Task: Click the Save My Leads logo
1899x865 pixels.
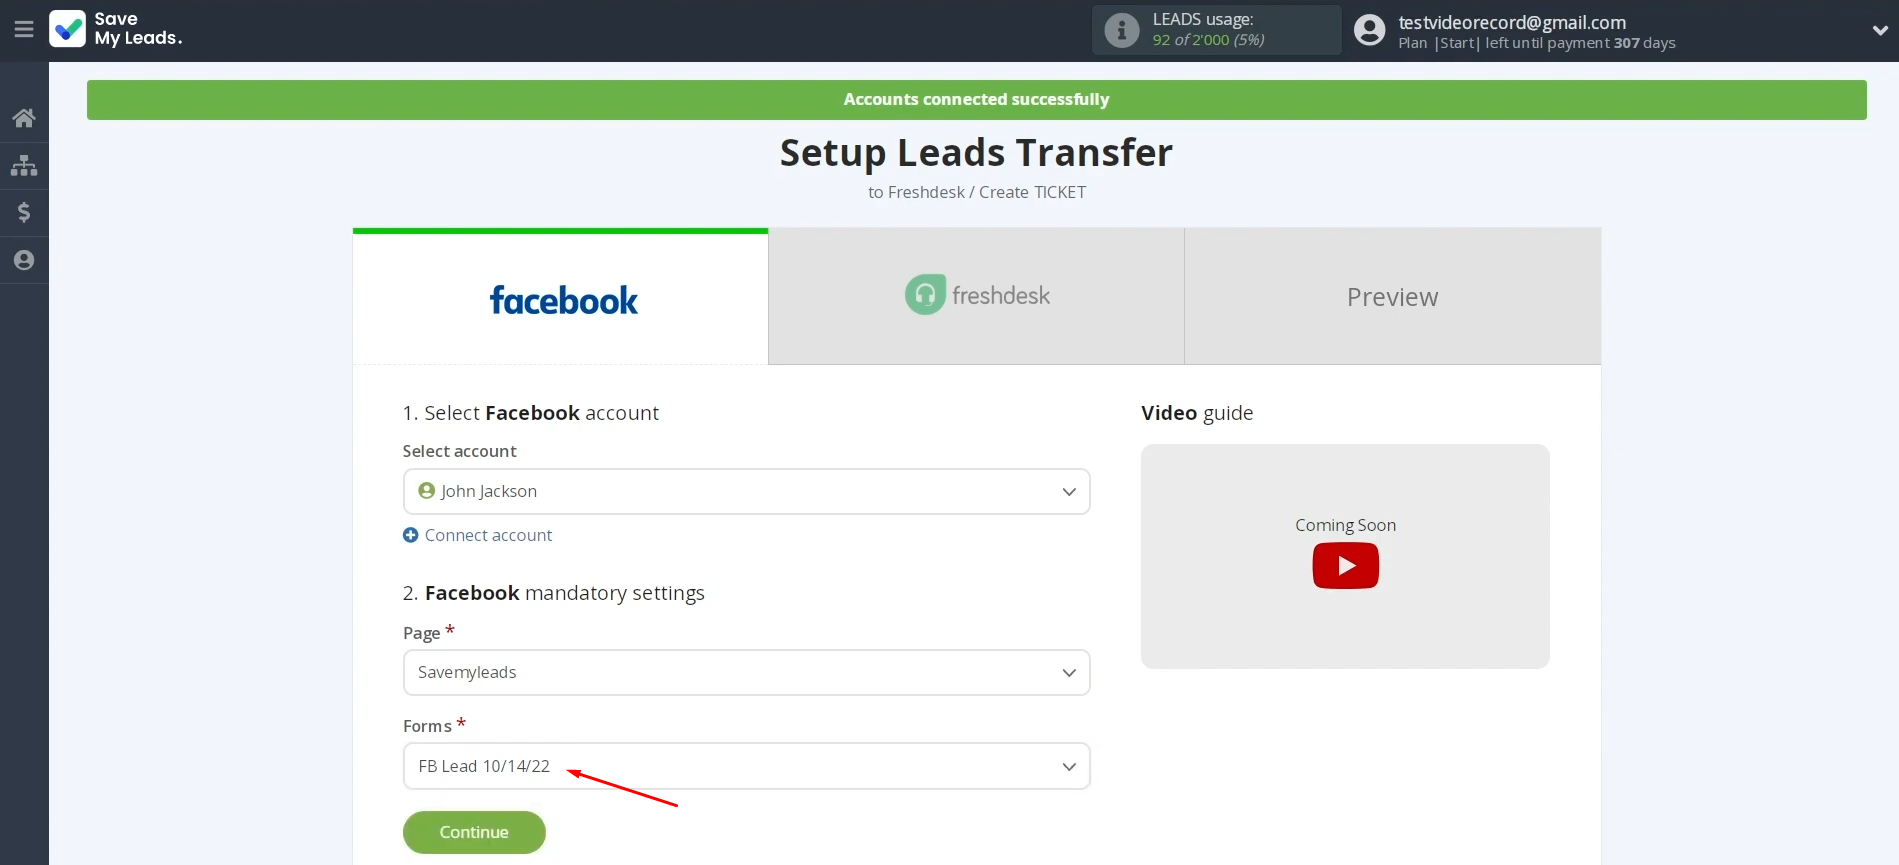Action: coord(116,29)
